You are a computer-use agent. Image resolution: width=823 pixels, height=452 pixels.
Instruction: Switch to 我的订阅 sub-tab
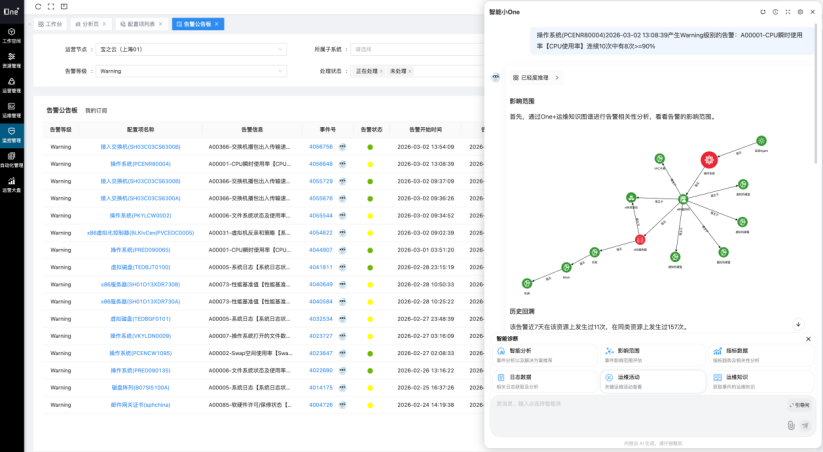[x=96, y=111]
